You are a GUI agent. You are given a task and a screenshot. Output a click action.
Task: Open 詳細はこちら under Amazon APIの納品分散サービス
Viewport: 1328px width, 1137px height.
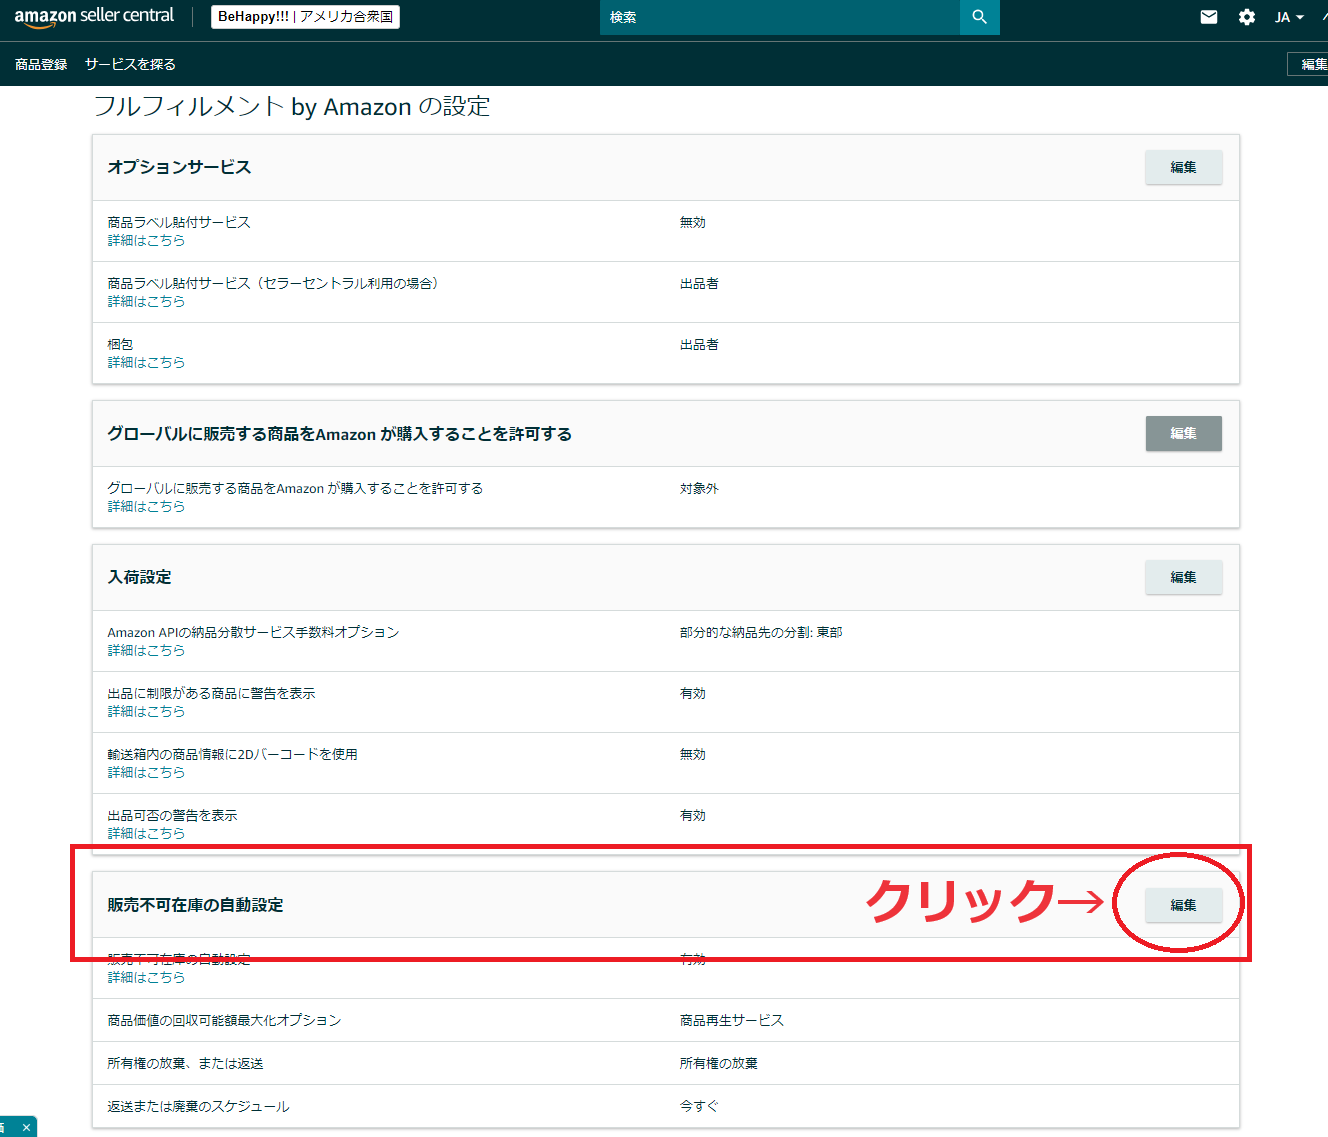[146, 650]
